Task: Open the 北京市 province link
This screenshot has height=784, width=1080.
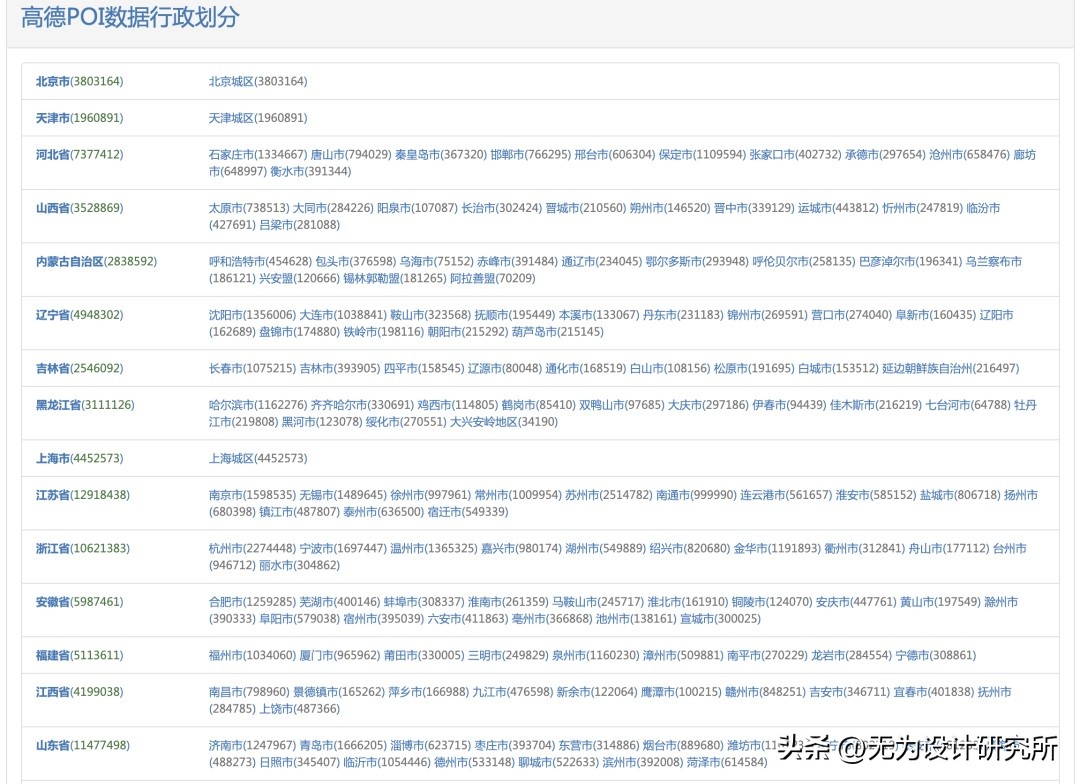Action: pos(53,81)
